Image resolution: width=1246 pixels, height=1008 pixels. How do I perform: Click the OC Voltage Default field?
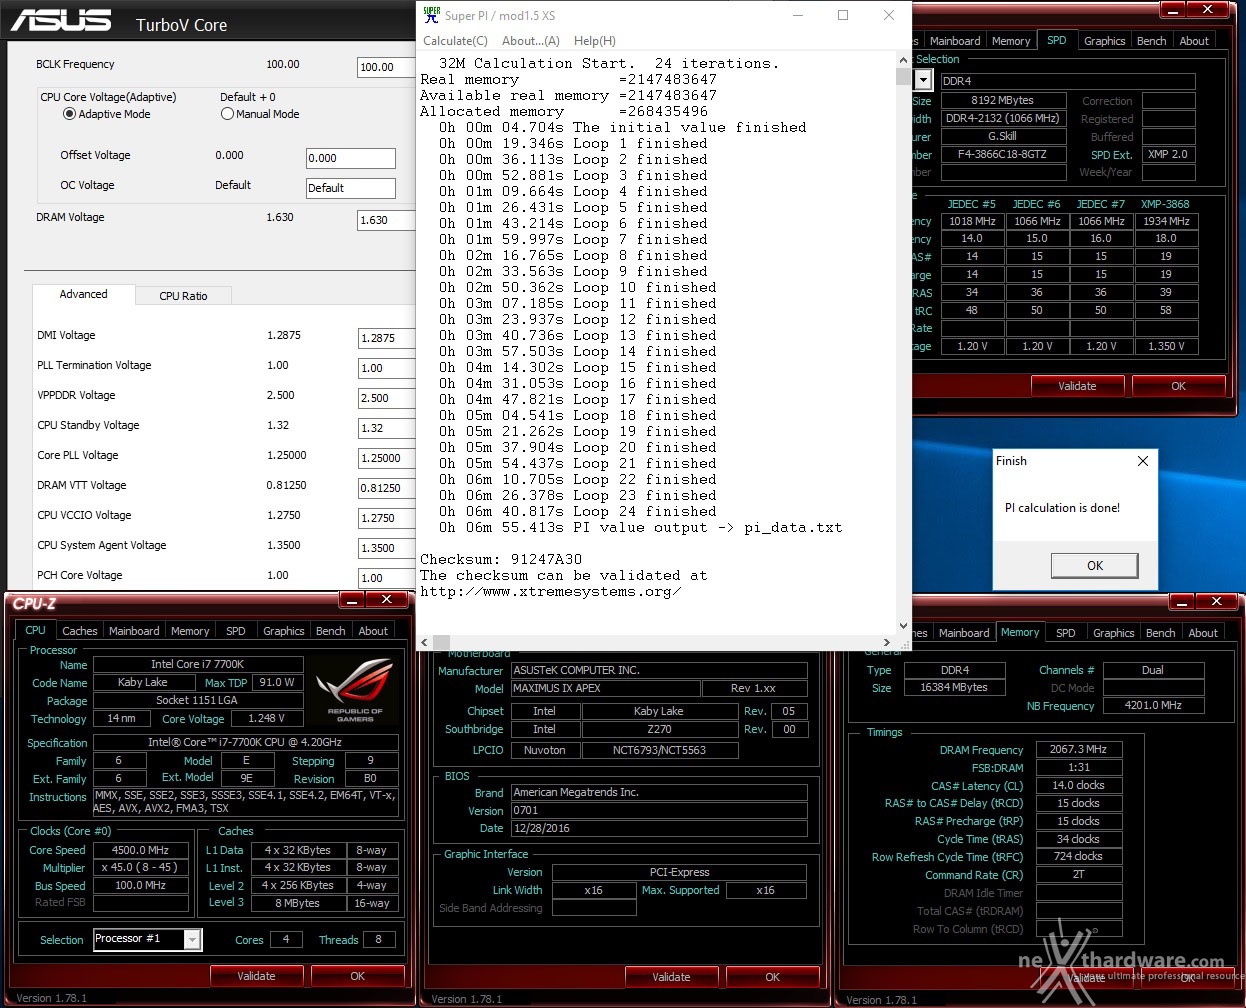pos(351,188)
